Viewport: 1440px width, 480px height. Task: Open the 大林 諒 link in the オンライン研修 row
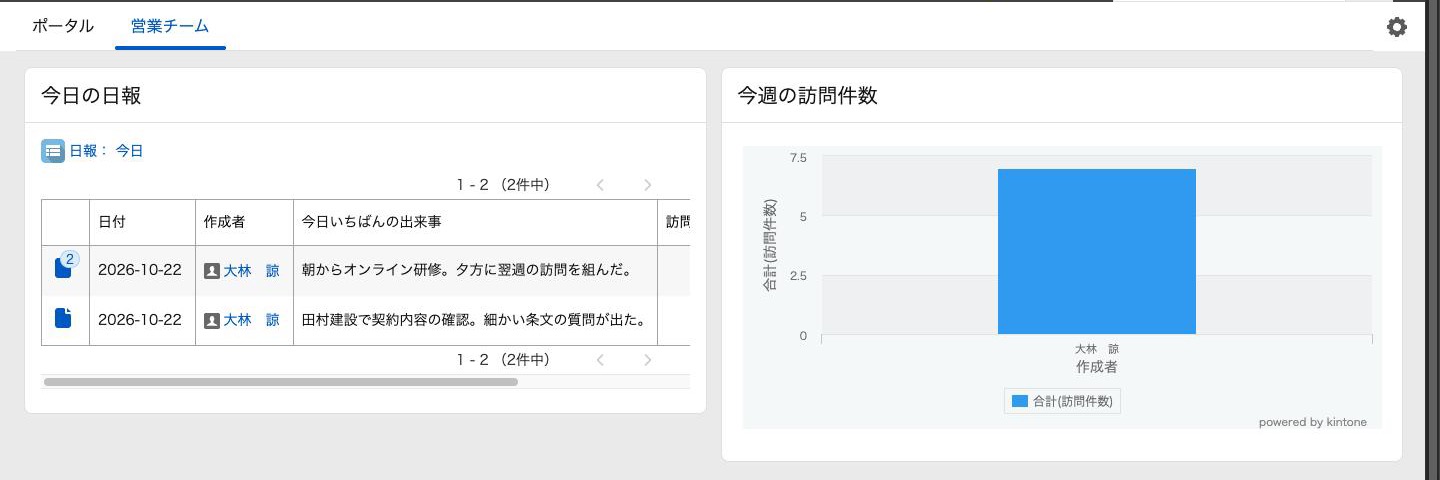(x=252, y=270)
